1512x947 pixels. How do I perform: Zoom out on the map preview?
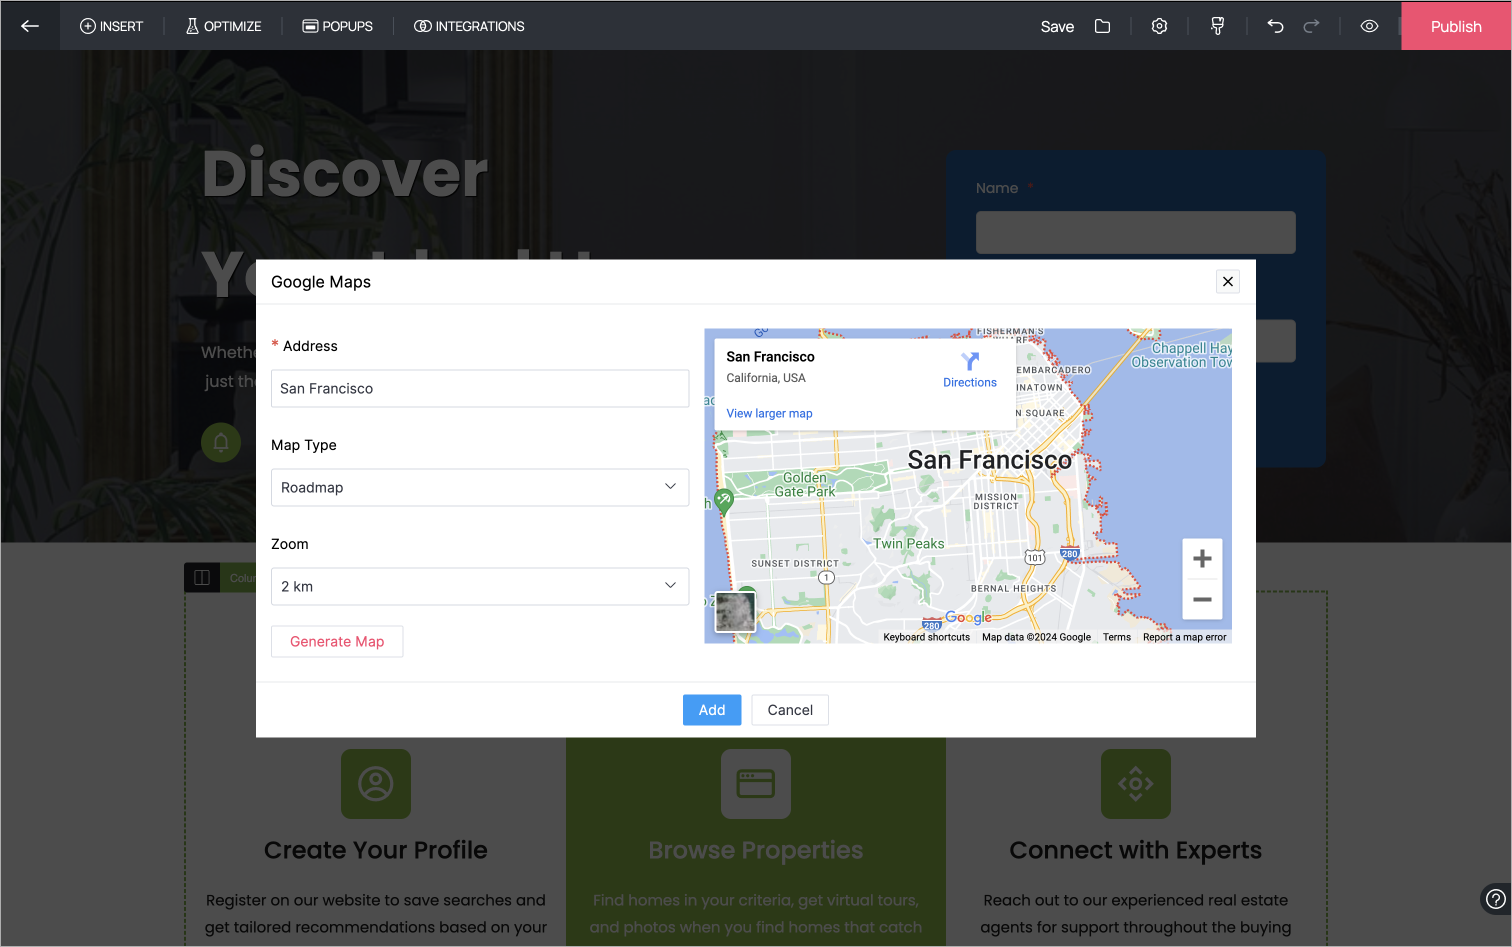click(1202, 600)
